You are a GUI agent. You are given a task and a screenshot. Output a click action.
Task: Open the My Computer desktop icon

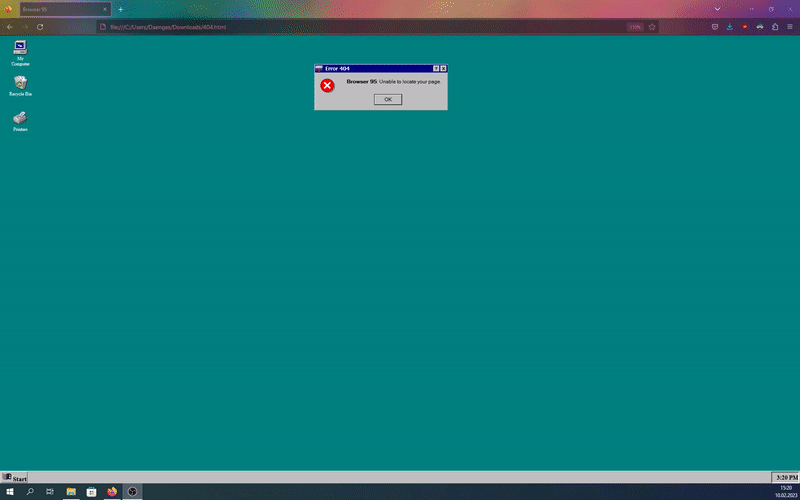click(x=20, y=53)
